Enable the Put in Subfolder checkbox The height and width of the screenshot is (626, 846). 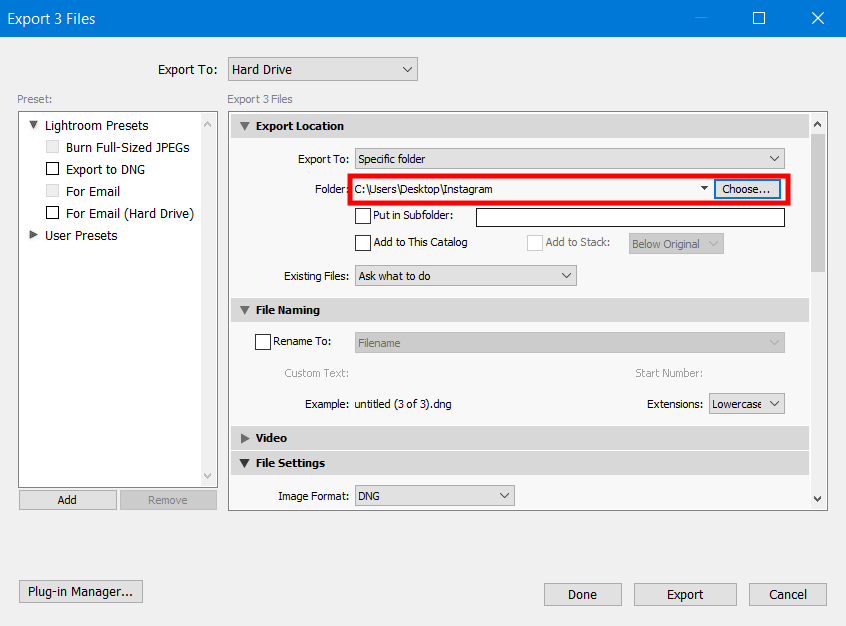click(363, 216)
